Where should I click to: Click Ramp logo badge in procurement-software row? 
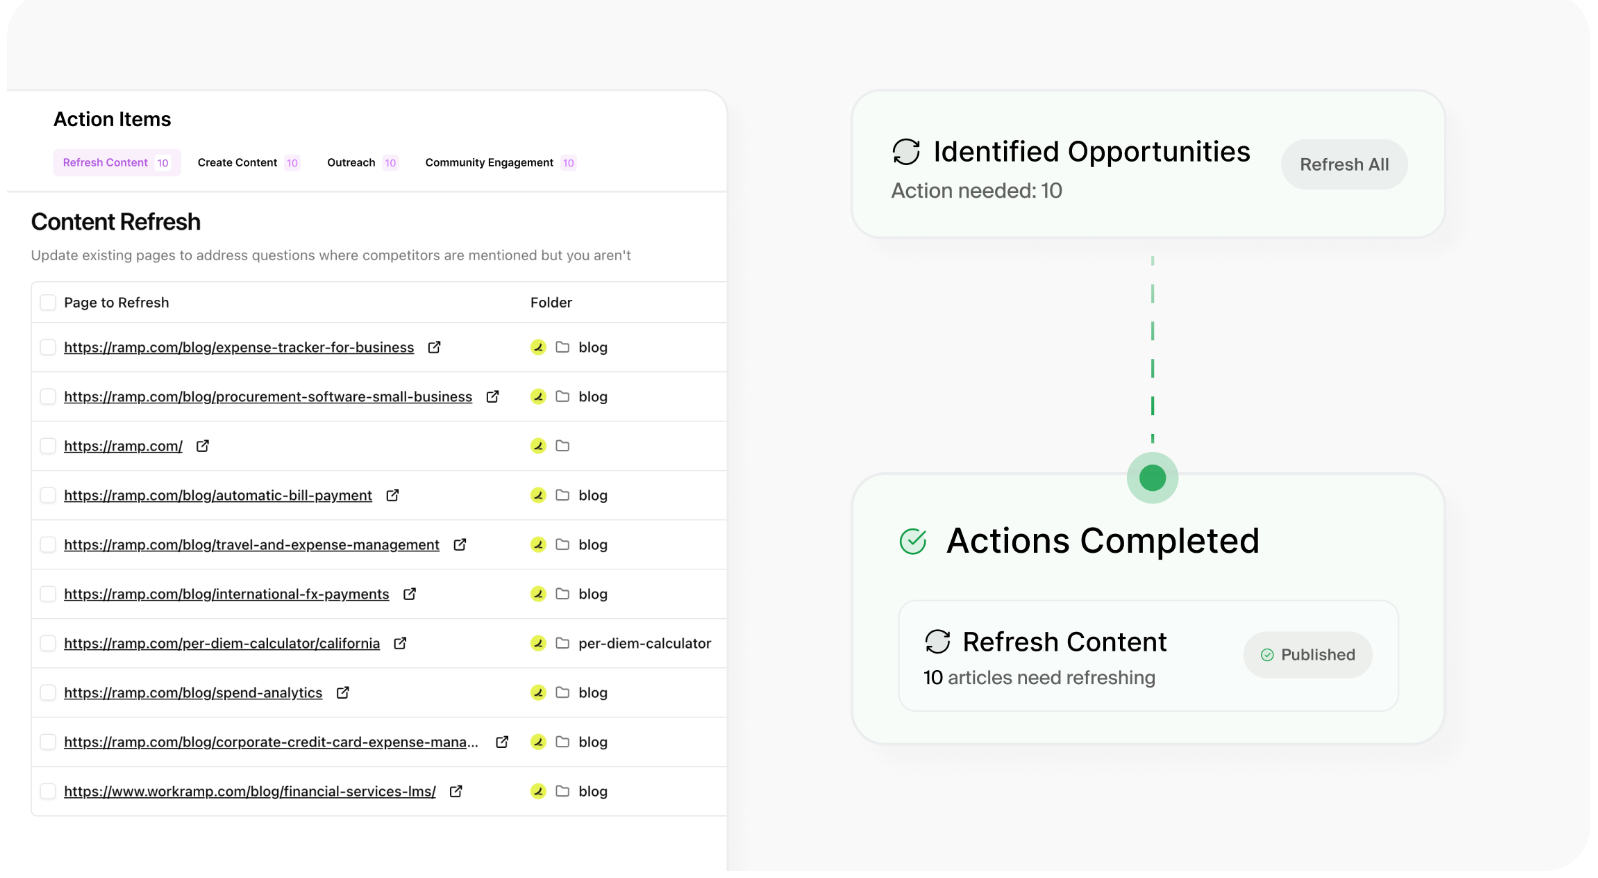538,396
